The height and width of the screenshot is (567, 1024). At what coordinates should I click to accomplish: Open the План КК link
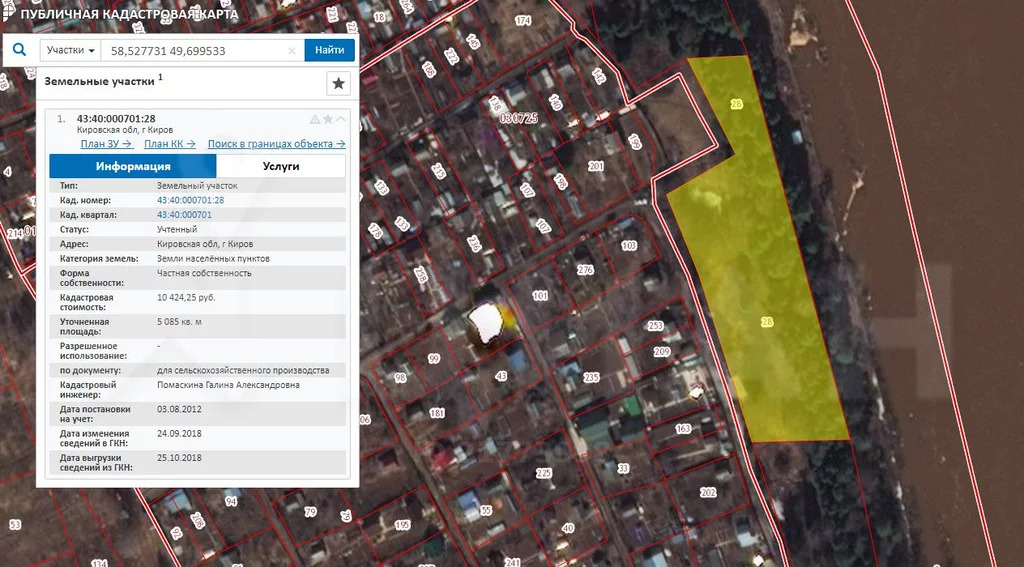170,144
